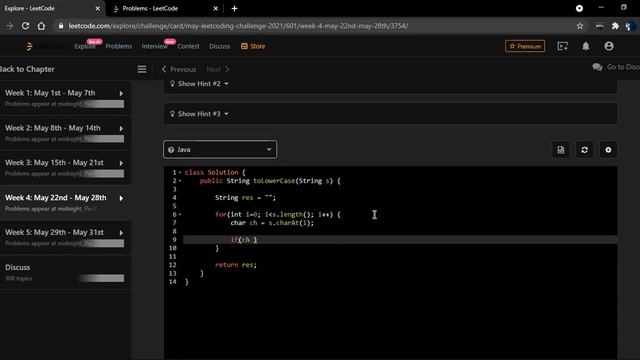Toggle the sidebar hamburger menu
Screen dimensions: 640x360
[142, 69]
